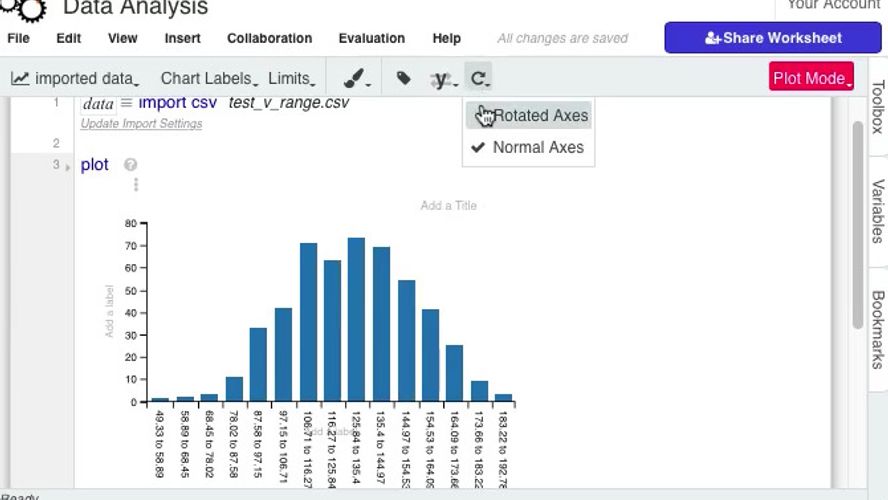888x500 pixels.
Task: Open the y axis options icon
Action: [442, 78]
